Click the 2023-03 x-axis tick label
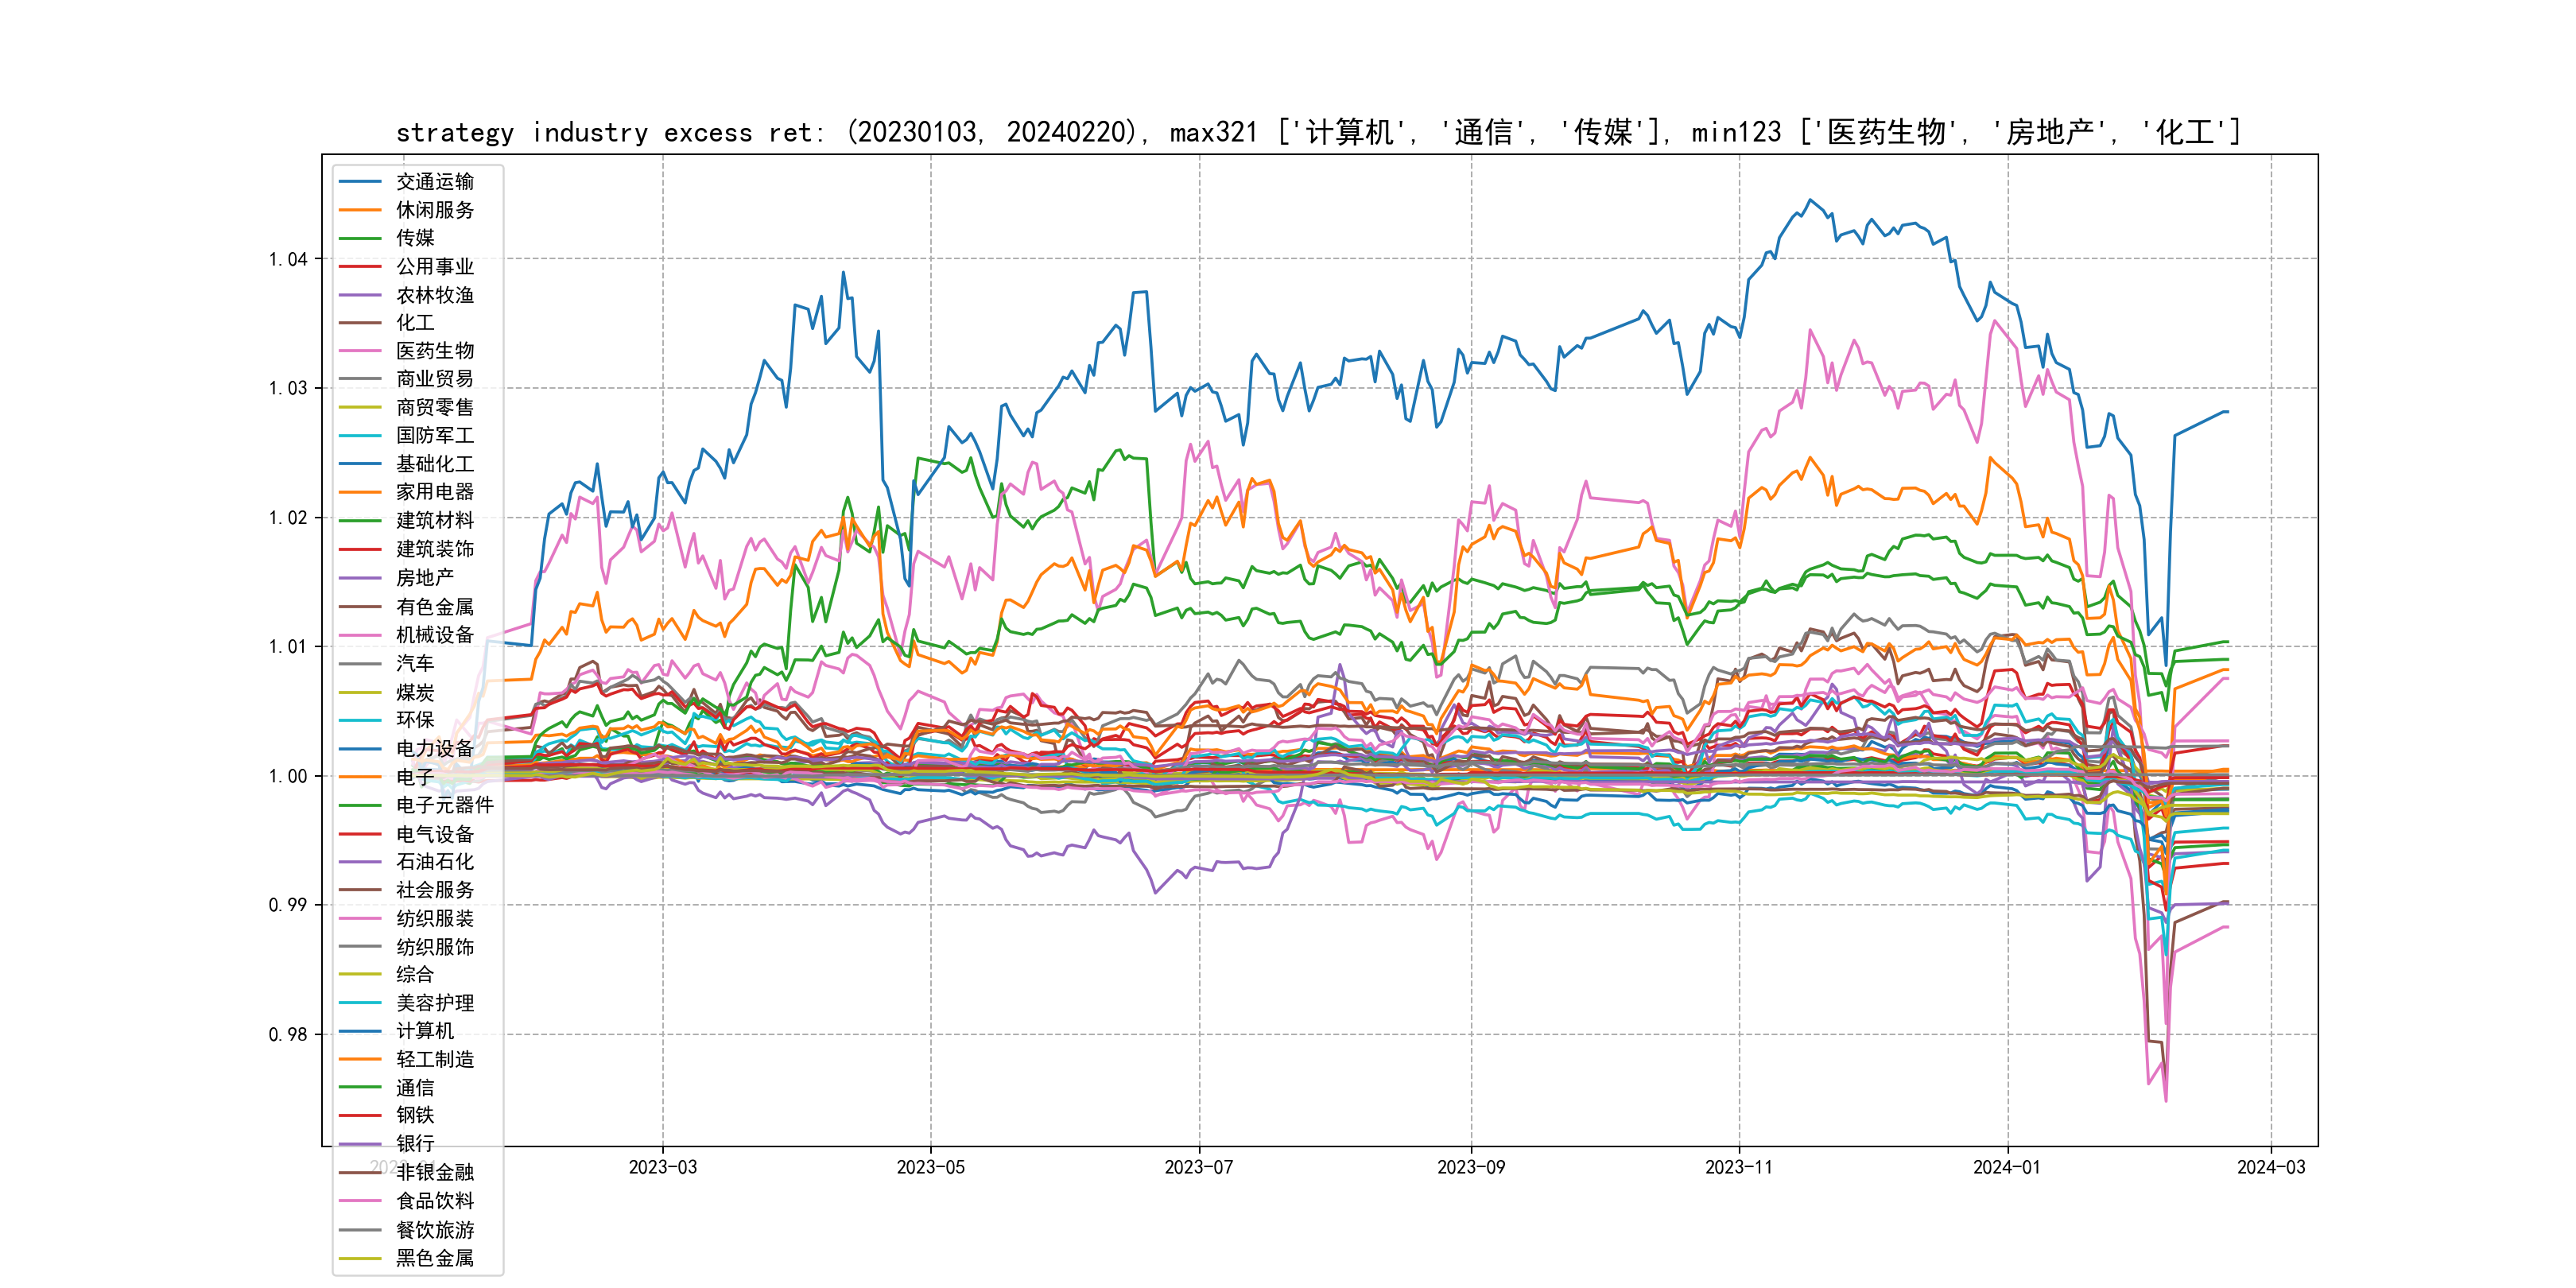The image size is (2576, 1288). pos(662,1167)
